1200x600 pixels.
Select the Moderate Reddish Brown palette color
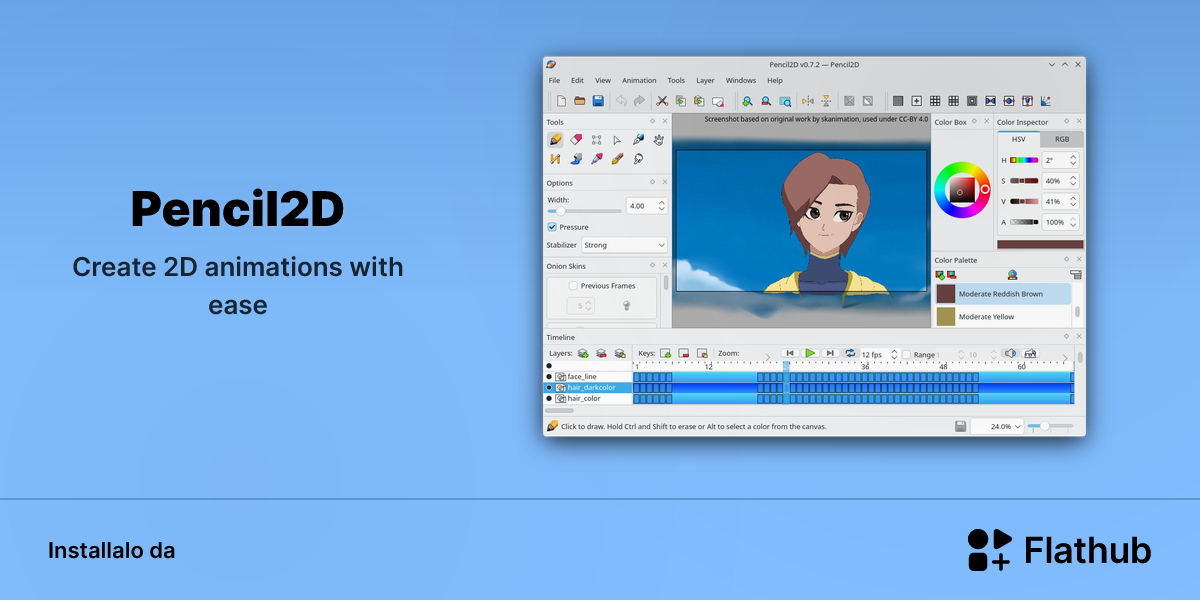1003,294
